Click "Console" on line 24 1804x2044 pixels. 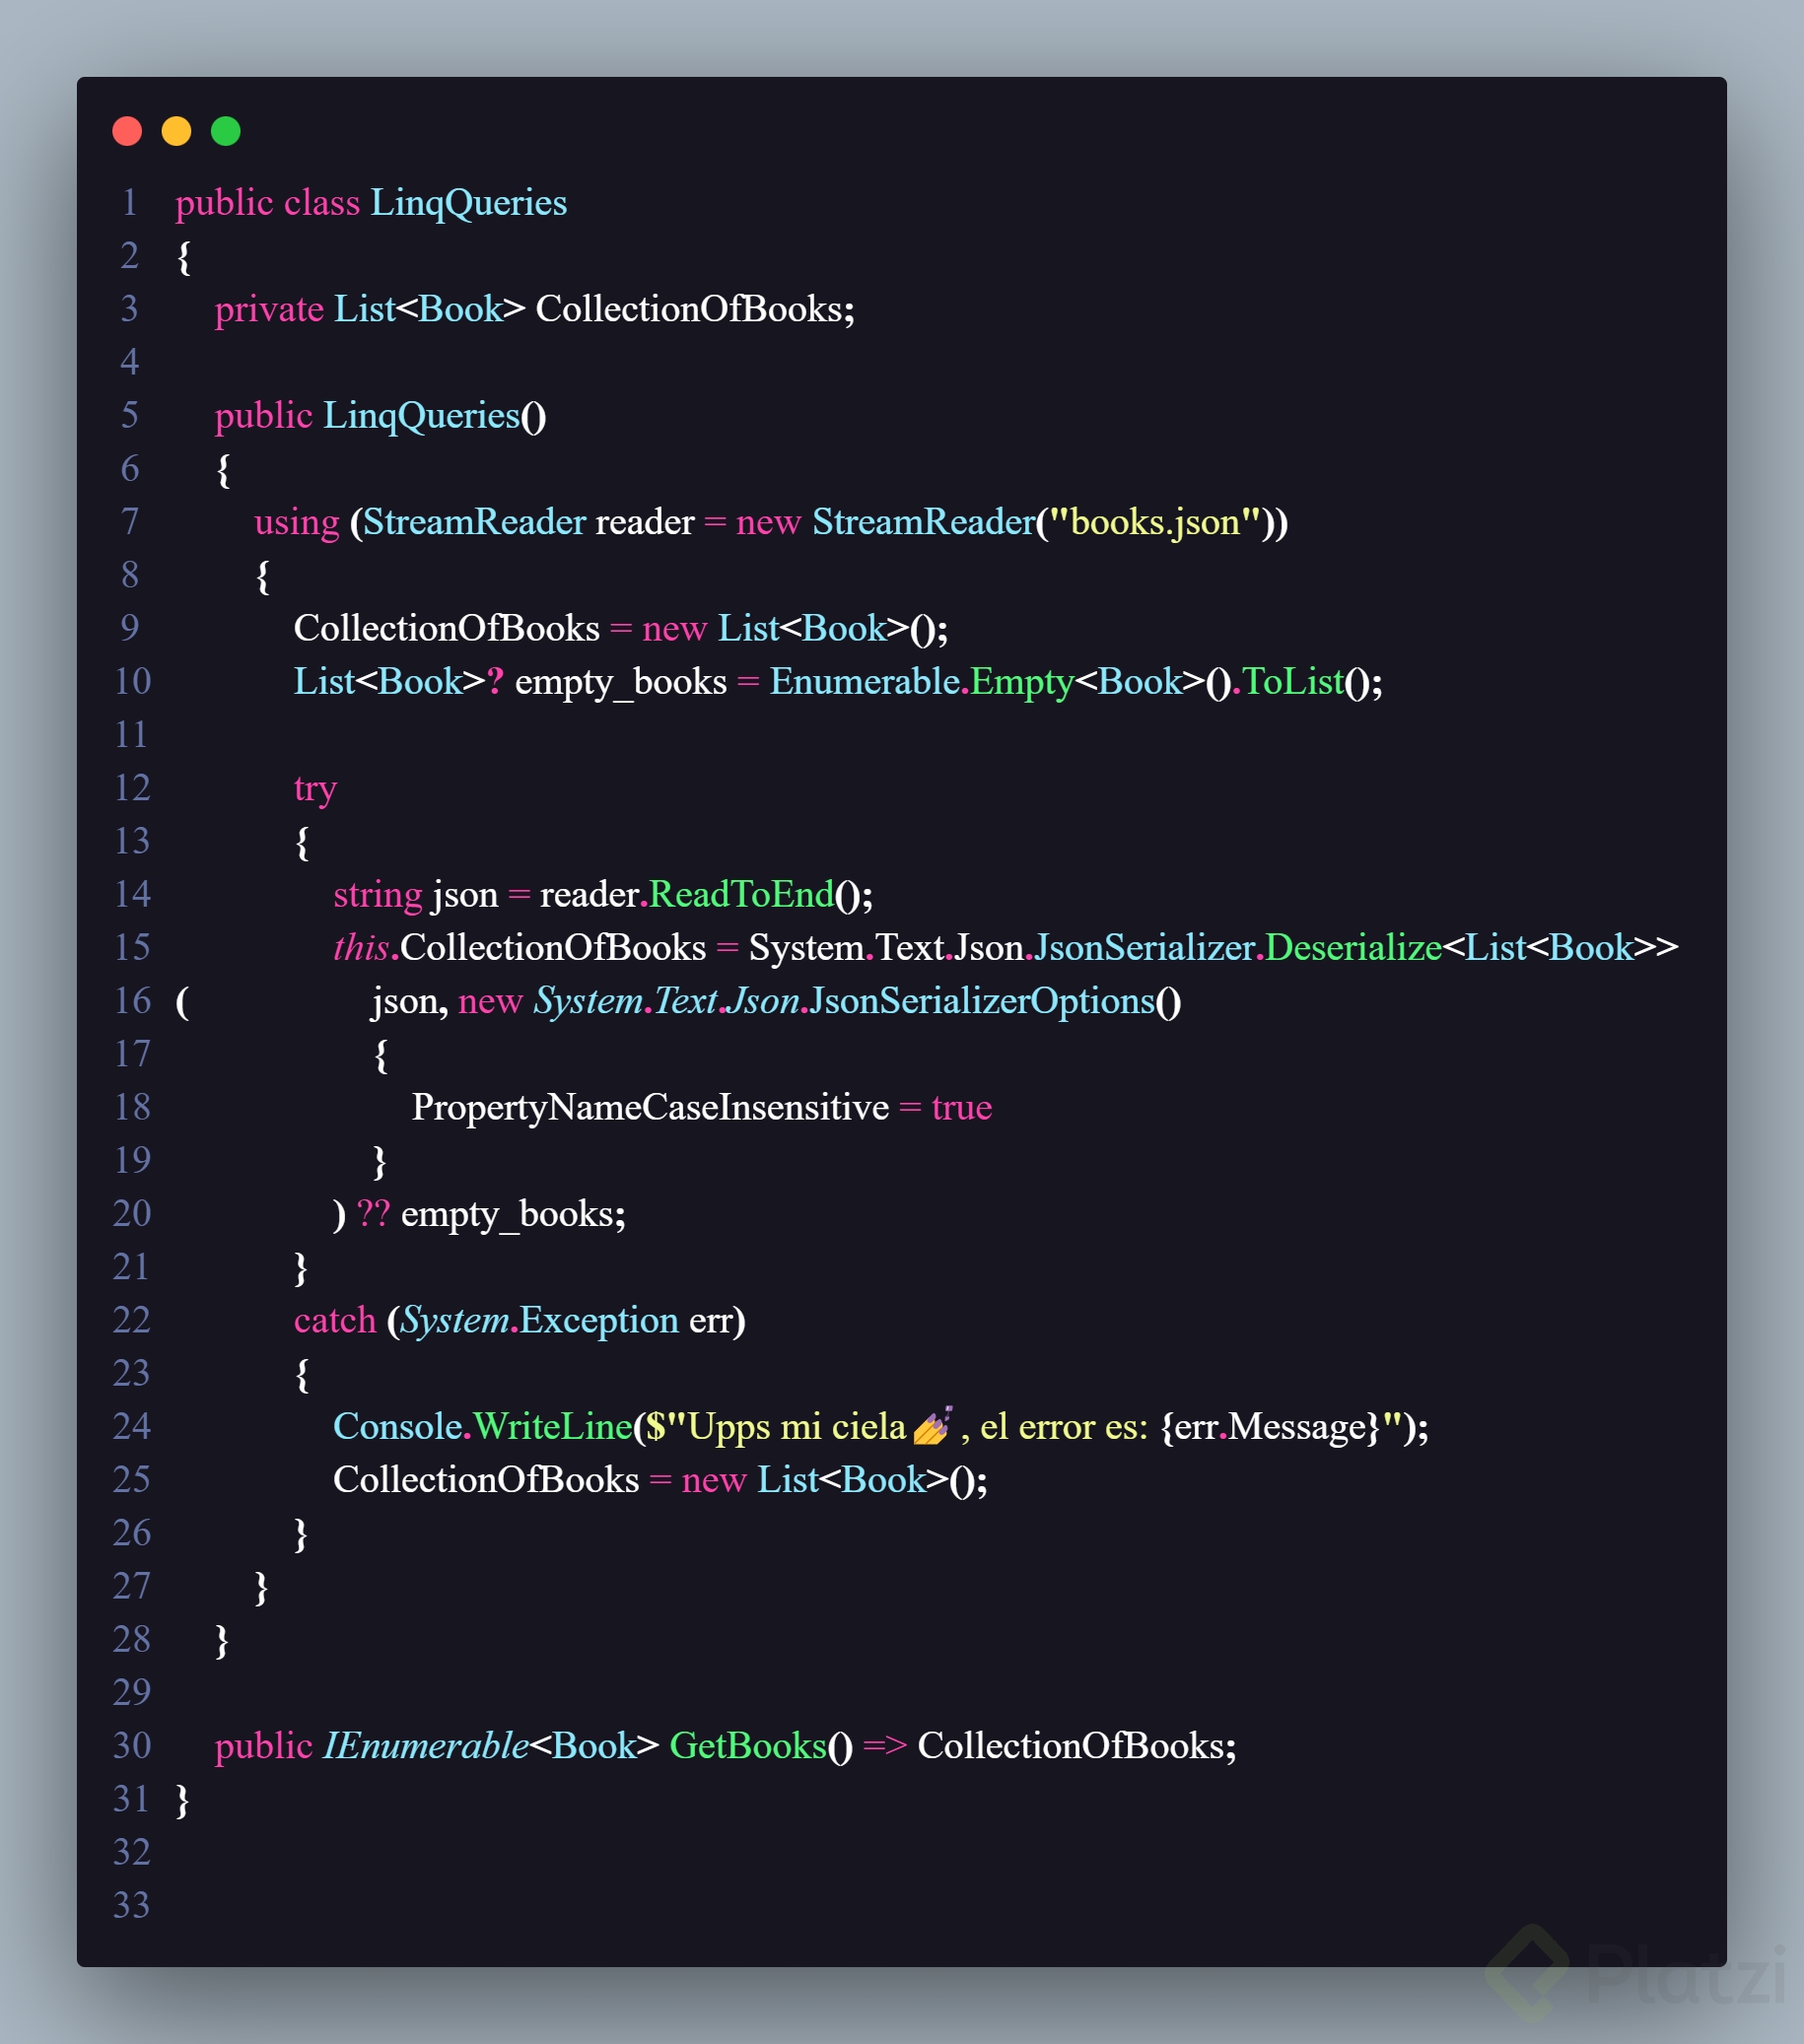click(x=397, y=1427)
